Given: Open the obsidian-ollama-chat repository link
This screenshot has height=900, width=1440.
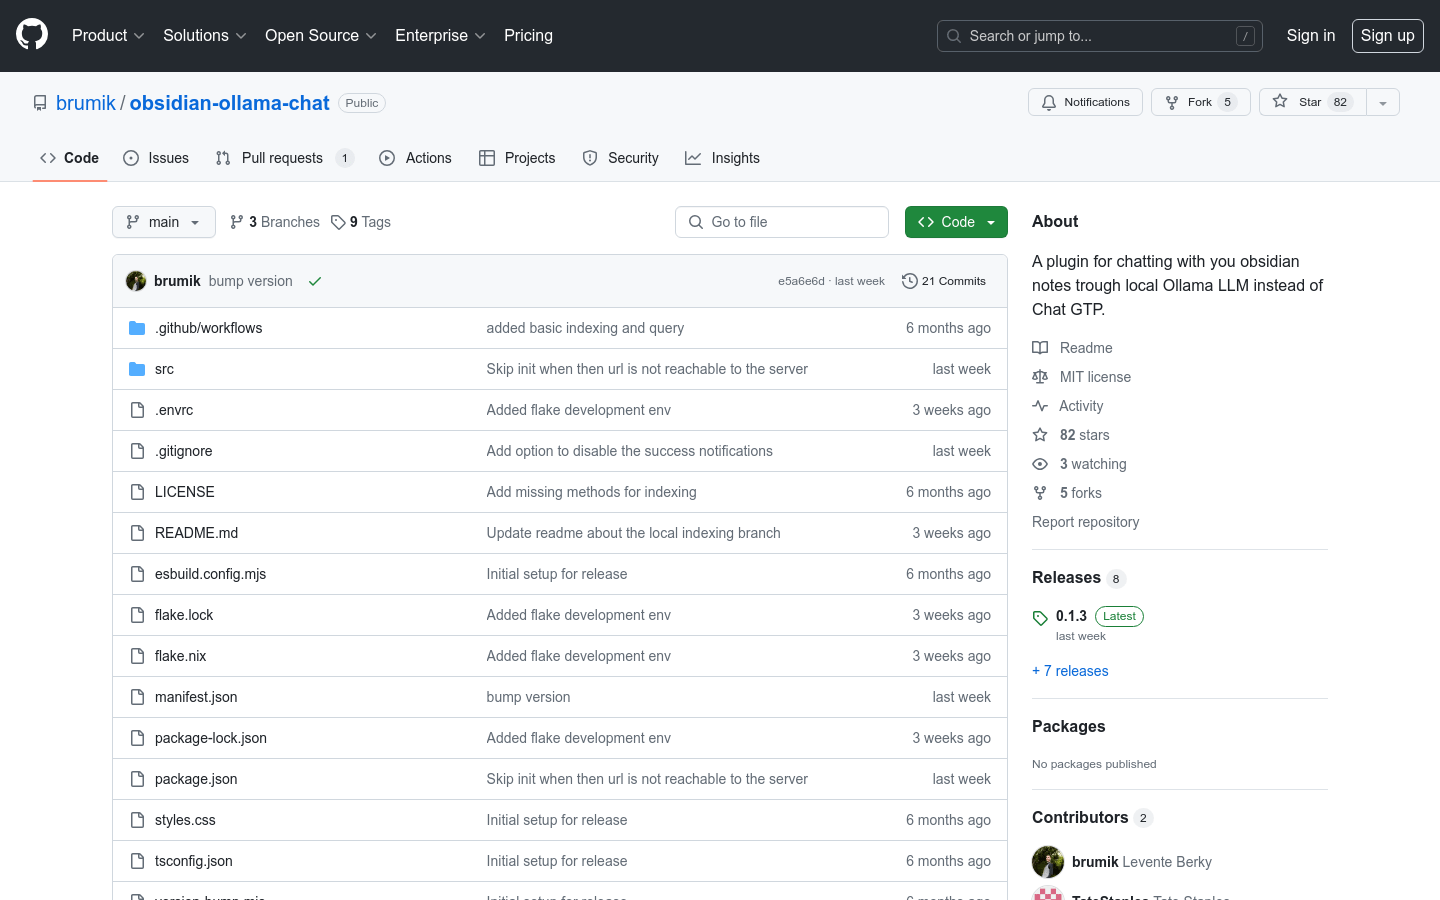Looking at the screenshot, I should coord(229,103).
